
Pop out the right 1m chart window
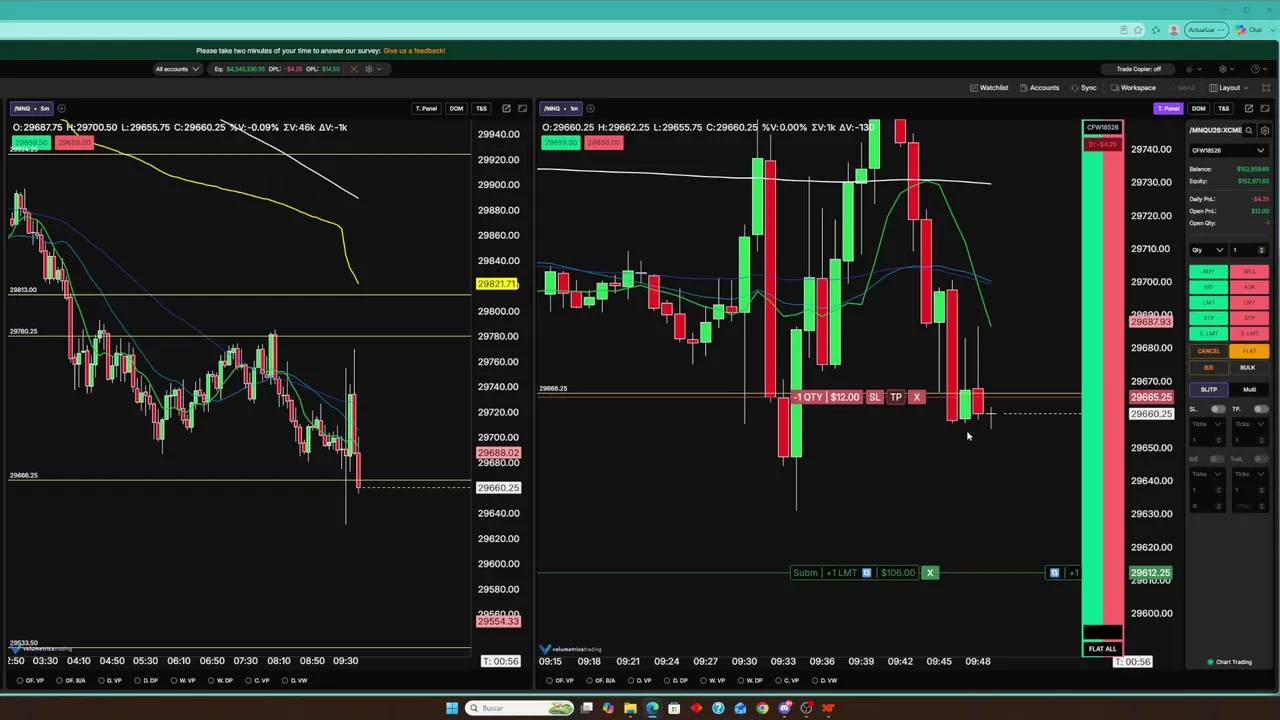click(x=1248, y=108)
